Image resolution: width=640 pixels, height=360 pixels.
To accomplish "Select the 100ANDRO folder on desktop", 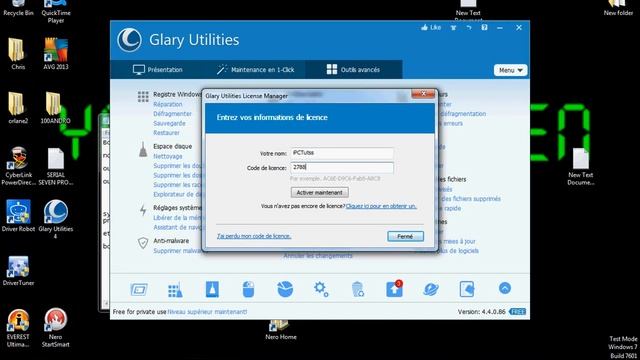I will [56, 108].
